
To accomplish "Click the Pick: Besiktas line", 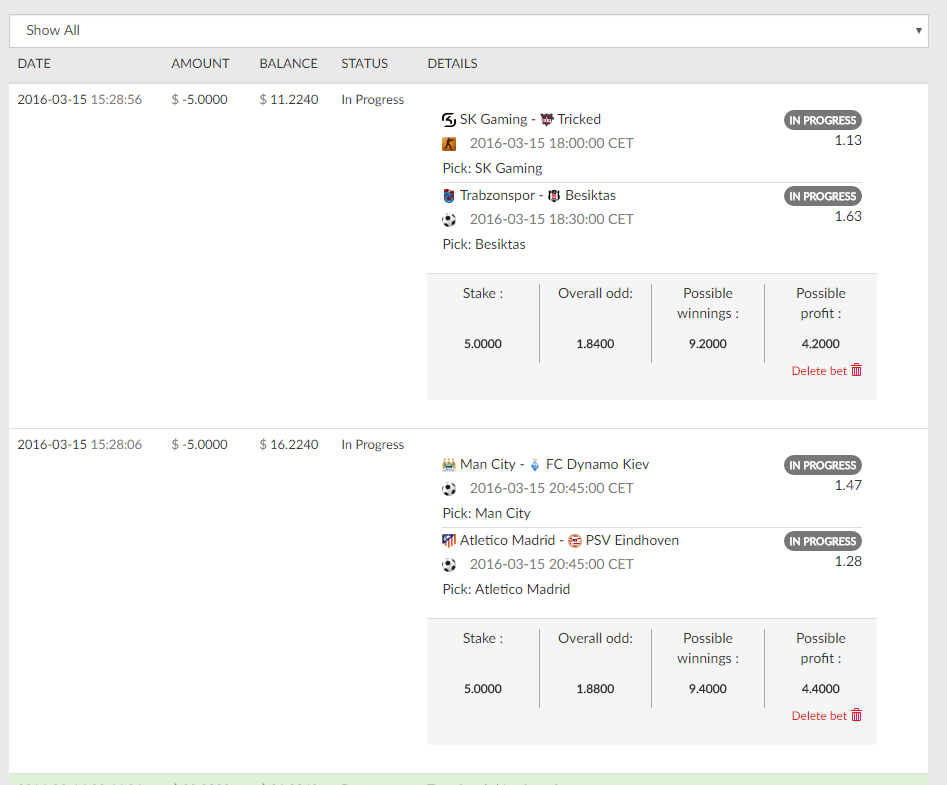I will pyautogui.click(x=484, y=245).
